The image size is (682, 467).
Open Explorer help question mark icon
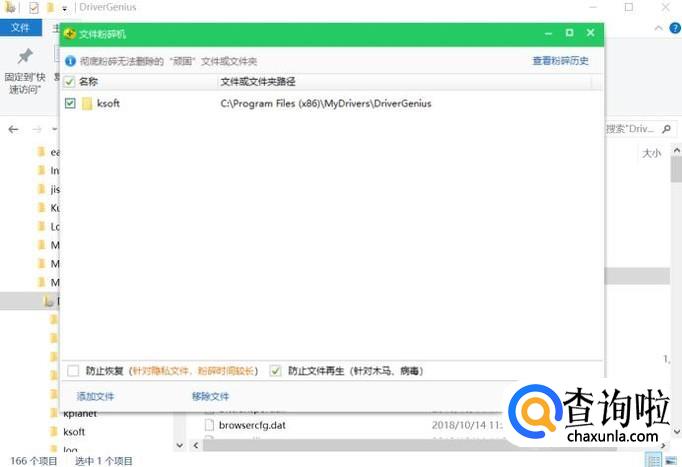[x=675, y=28]
